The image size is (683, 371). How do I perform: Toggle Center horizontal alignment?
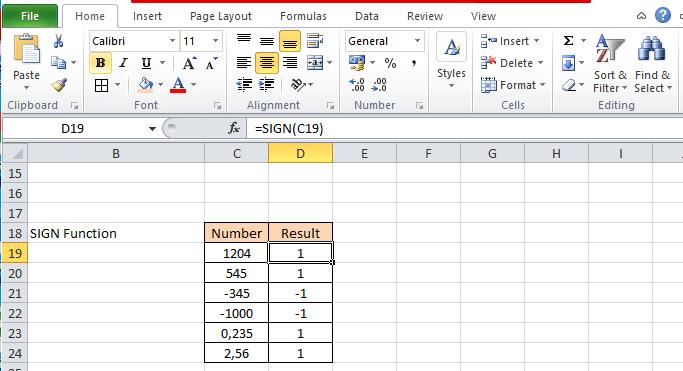click(267, 63)
